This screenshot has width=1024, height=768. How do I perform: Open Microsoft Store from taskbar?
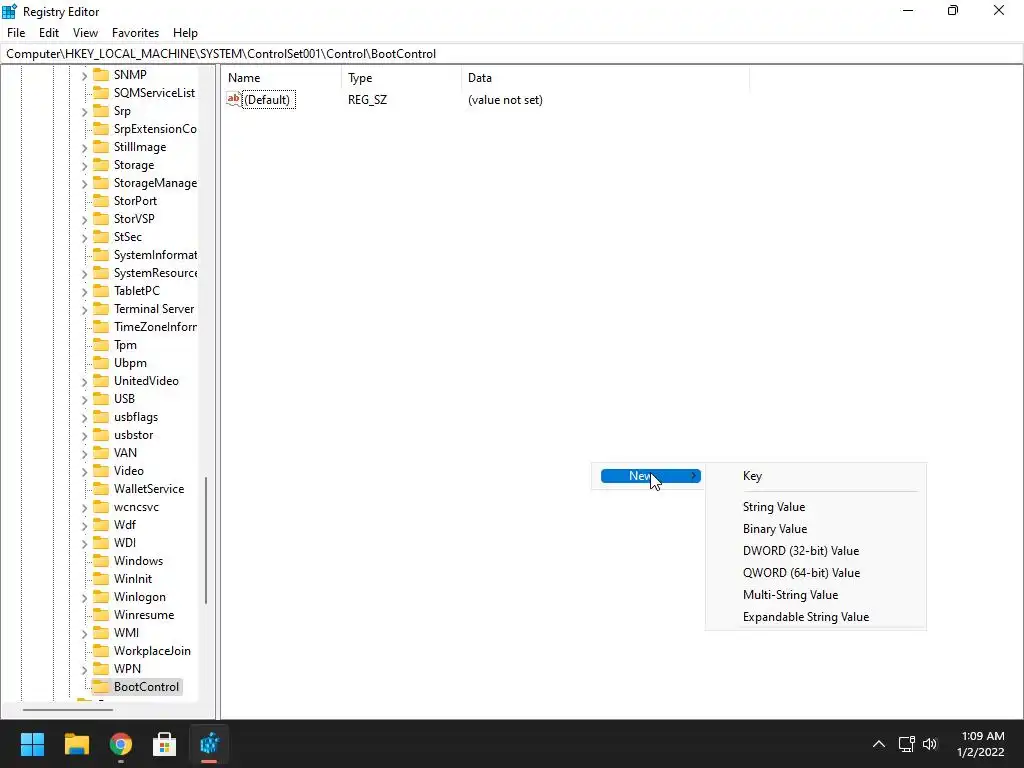(x=165, y=744)
